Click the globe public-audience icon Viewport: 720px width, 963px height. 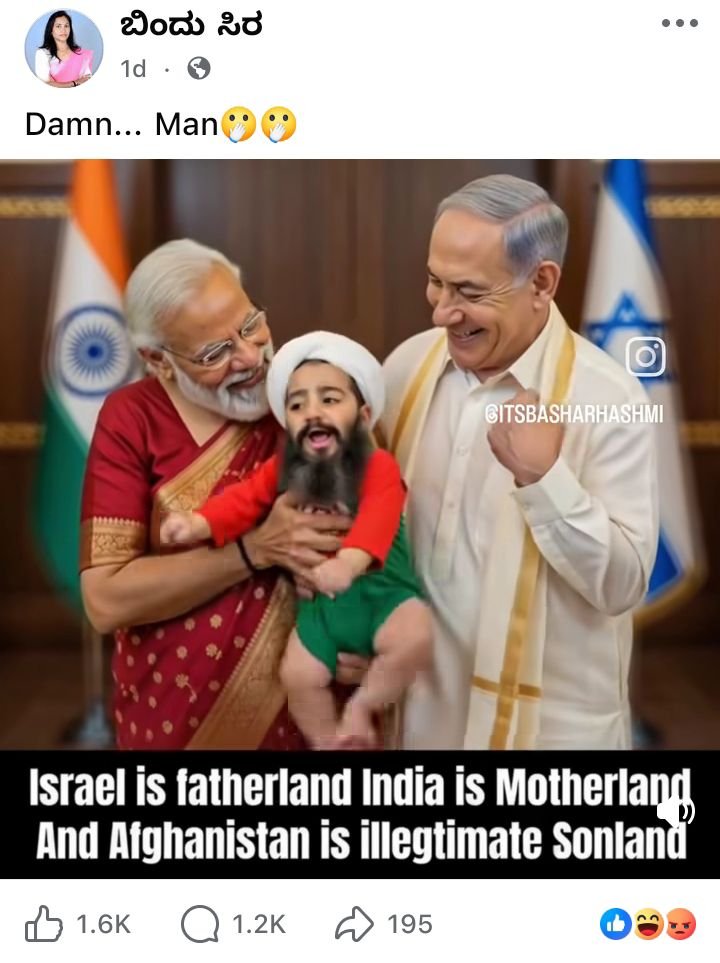click(198, 68)
